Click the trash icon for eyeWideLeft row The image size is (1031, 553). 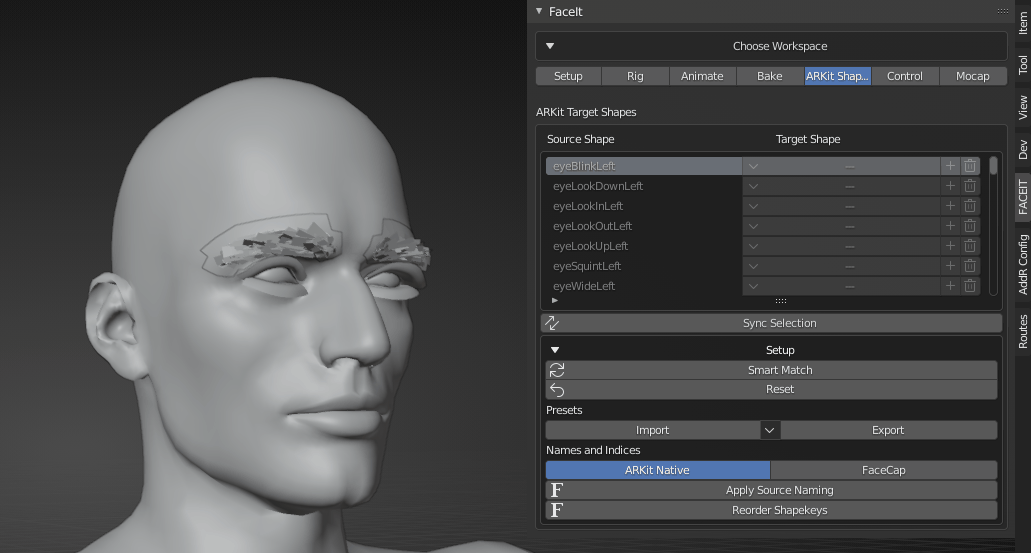[969, 286]
